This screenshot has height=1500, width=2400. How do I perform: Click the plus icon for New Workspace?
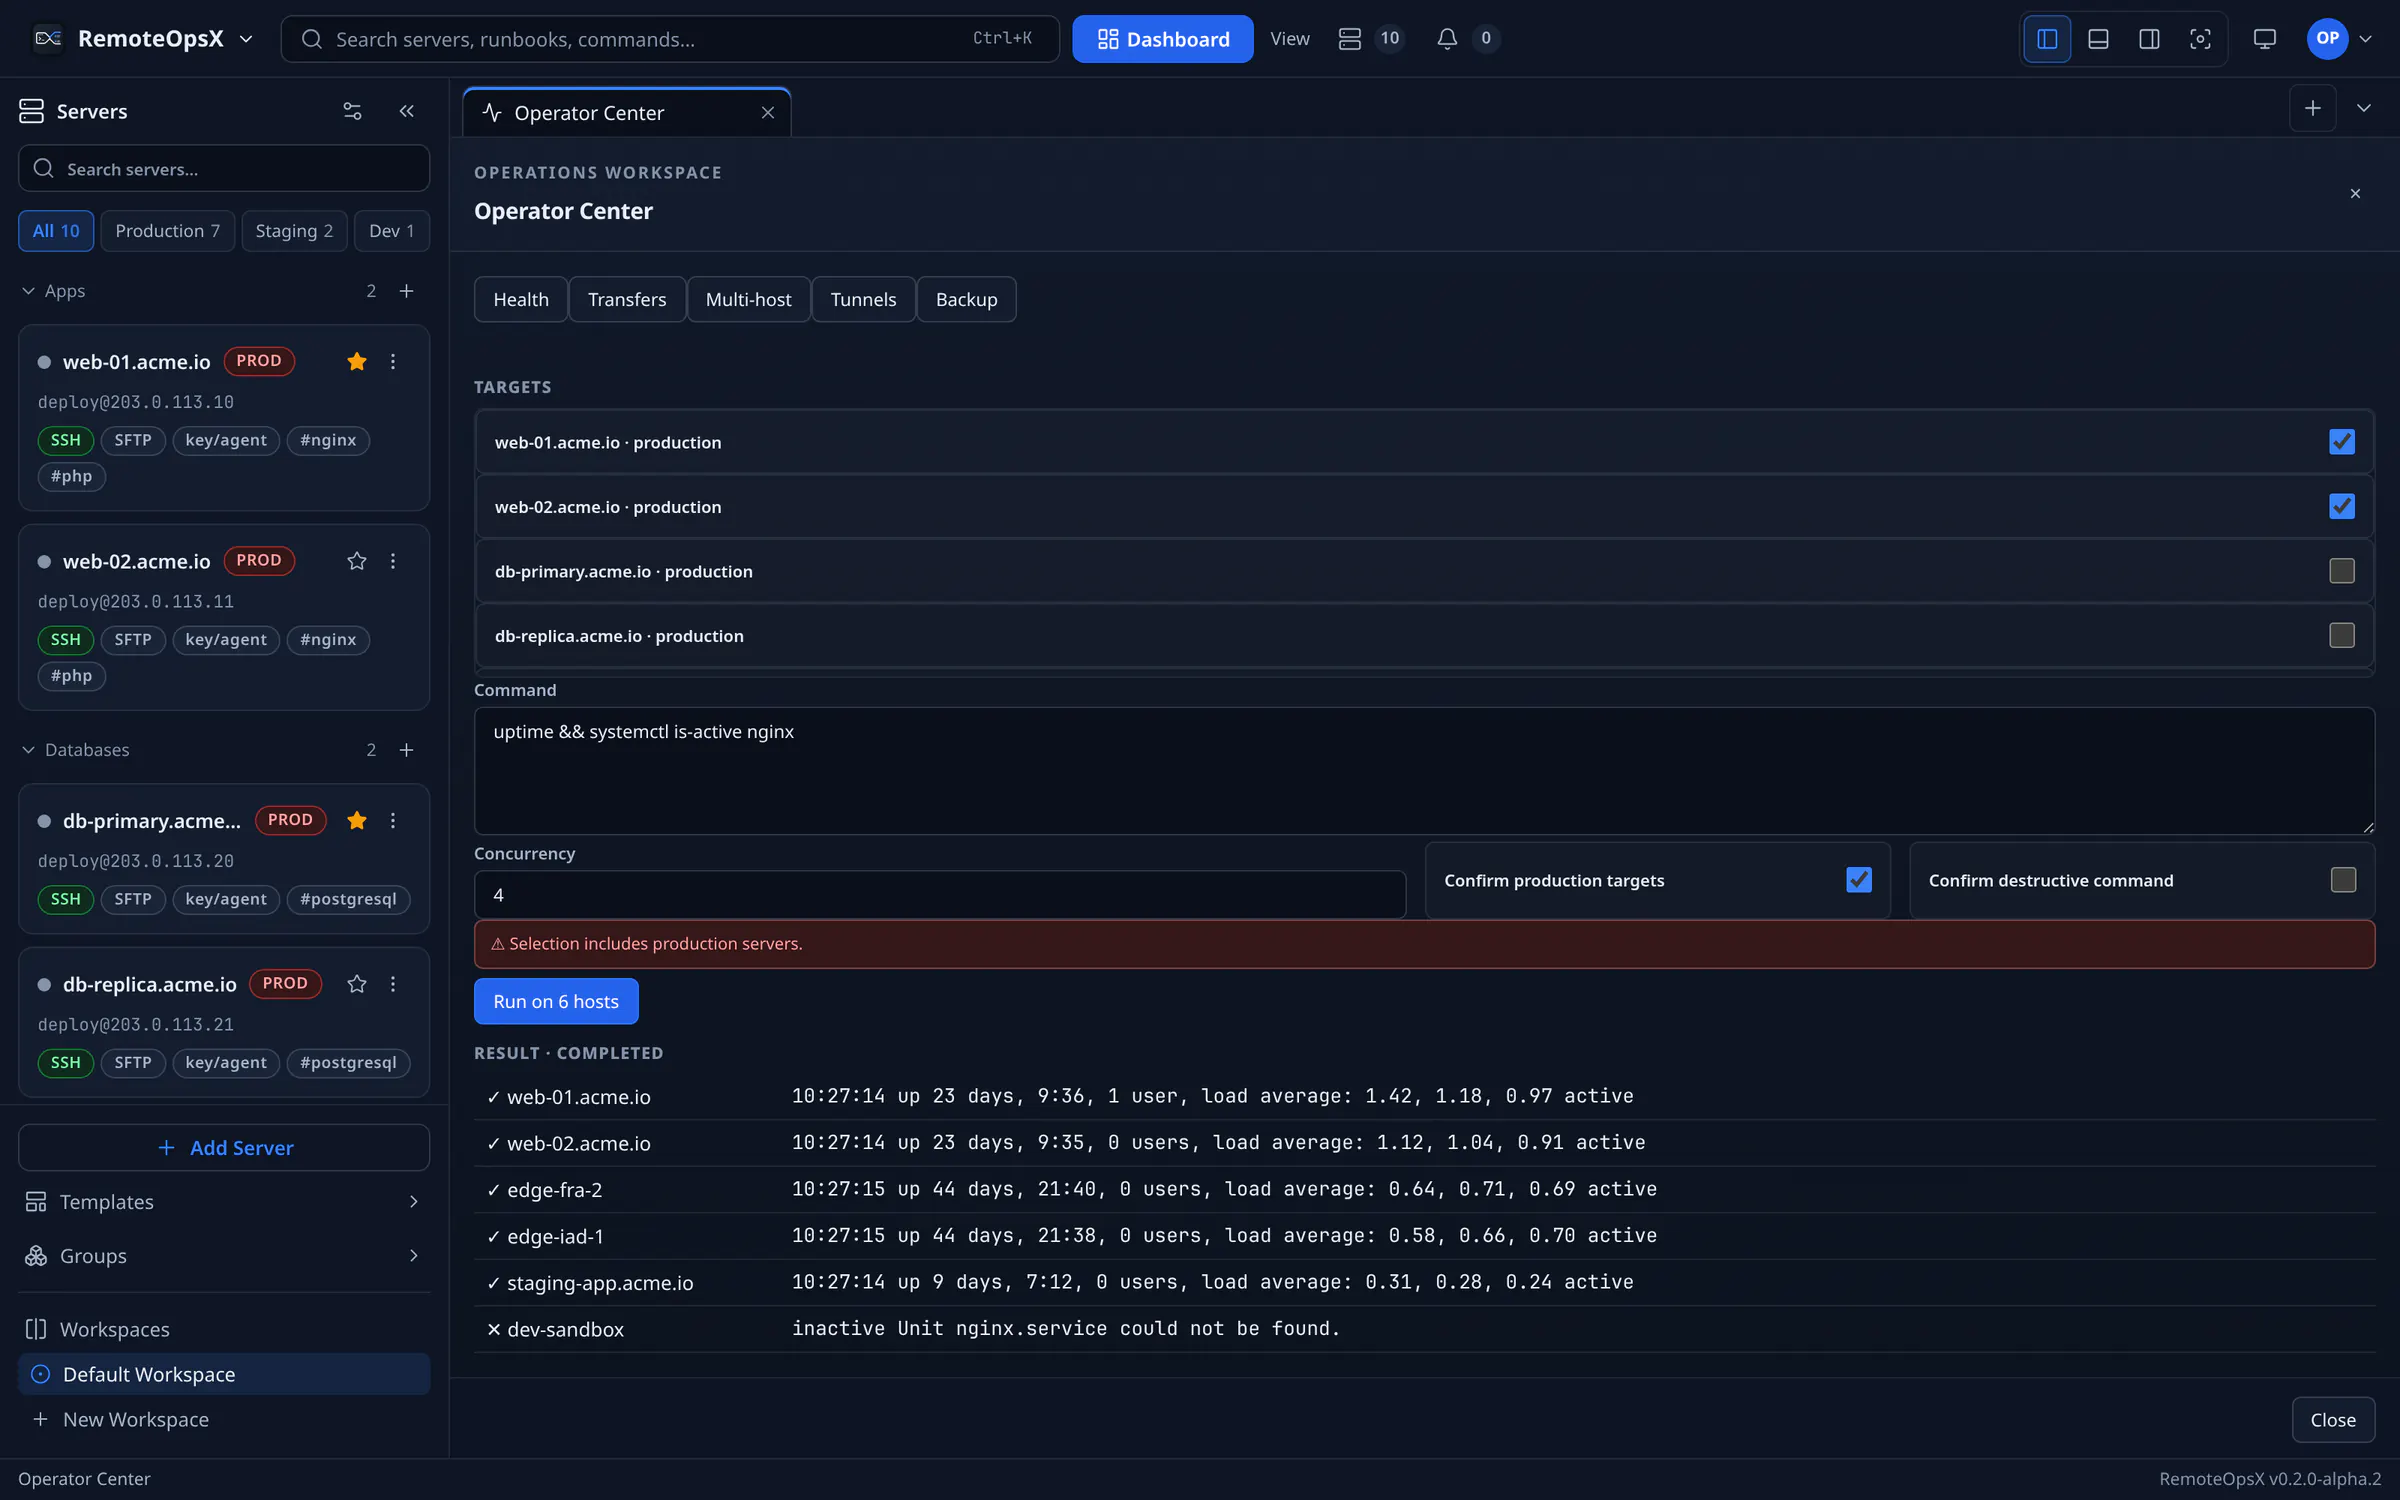click(40, 1420)
